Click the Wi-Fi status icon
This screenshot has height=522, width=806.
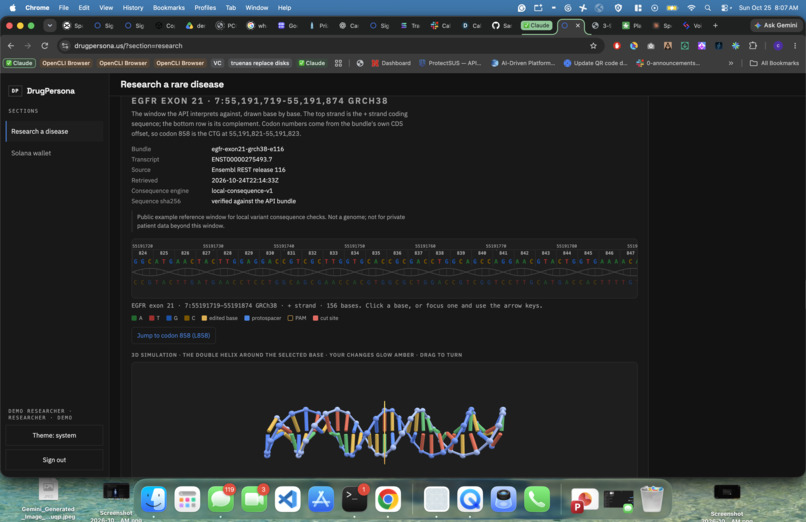coord(691,8)
